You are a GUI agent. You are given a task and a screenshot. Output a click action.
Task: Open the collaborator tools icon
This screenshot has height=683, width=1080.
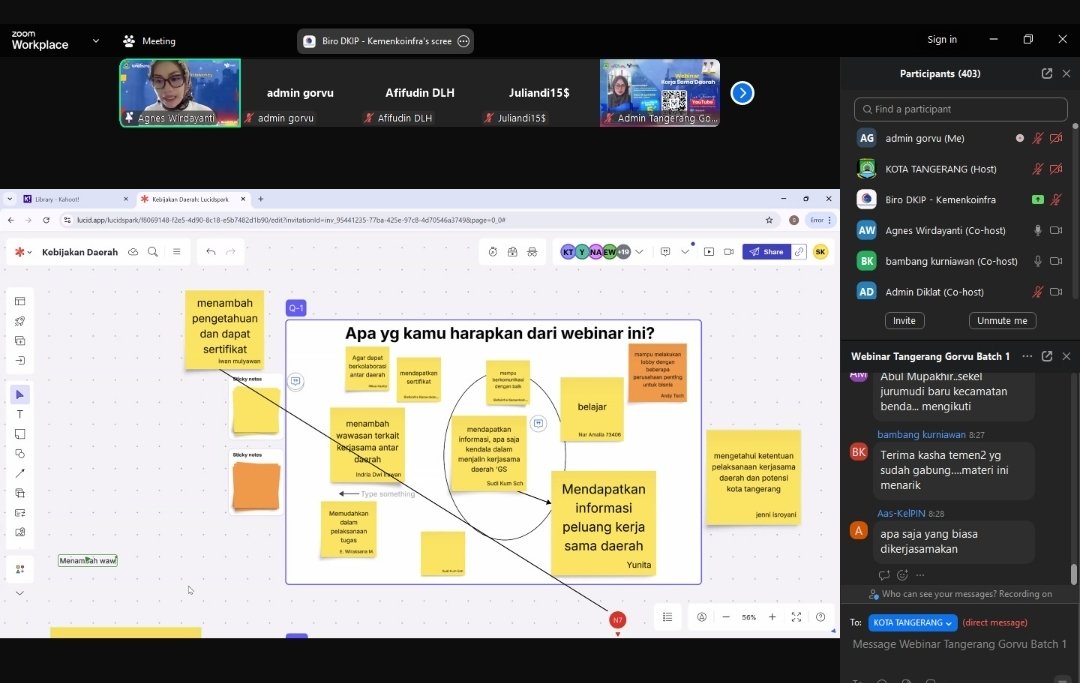click(20, 569)
